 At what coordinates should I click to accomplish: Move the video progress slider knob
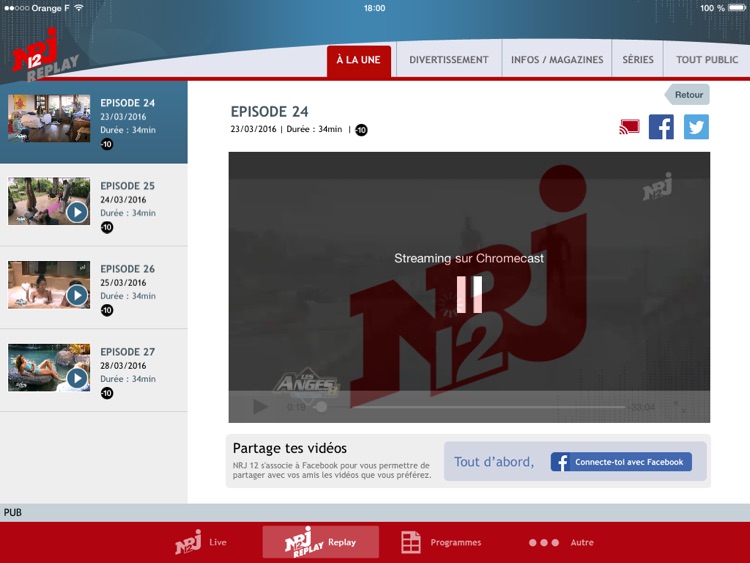coord(321,407)
